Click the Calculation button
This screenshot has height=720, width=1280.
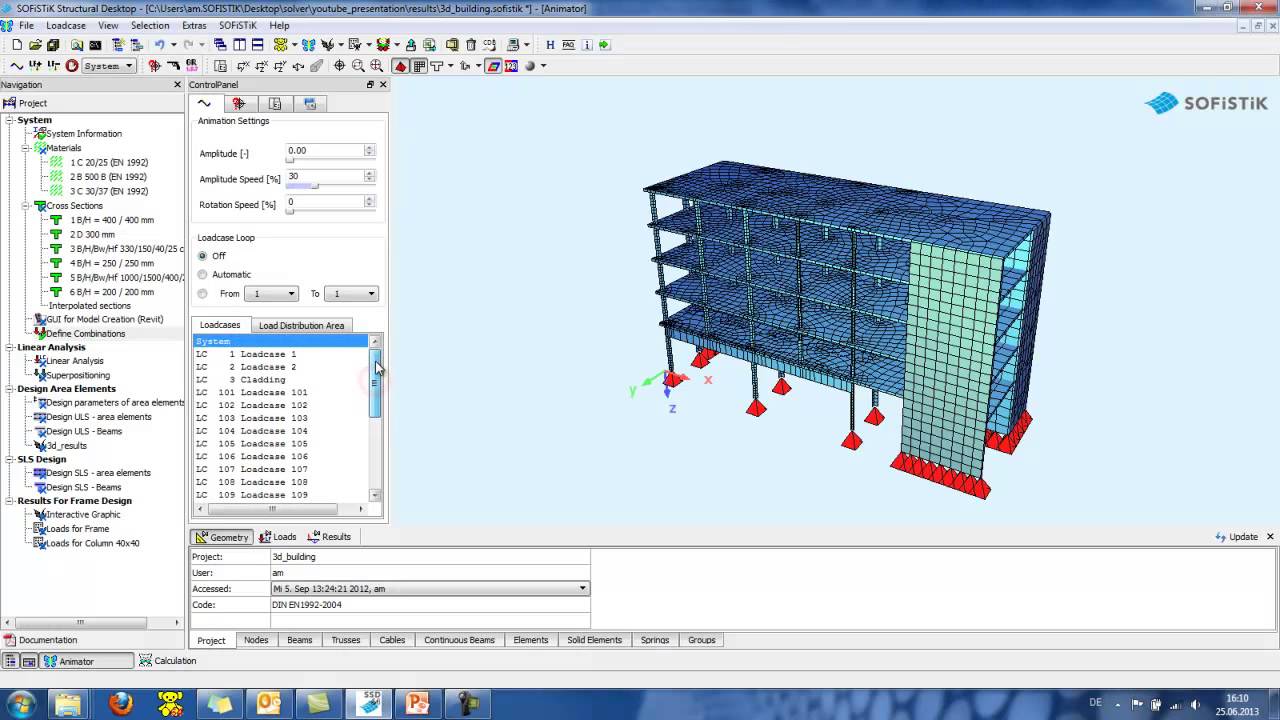(x=168, y=661)
